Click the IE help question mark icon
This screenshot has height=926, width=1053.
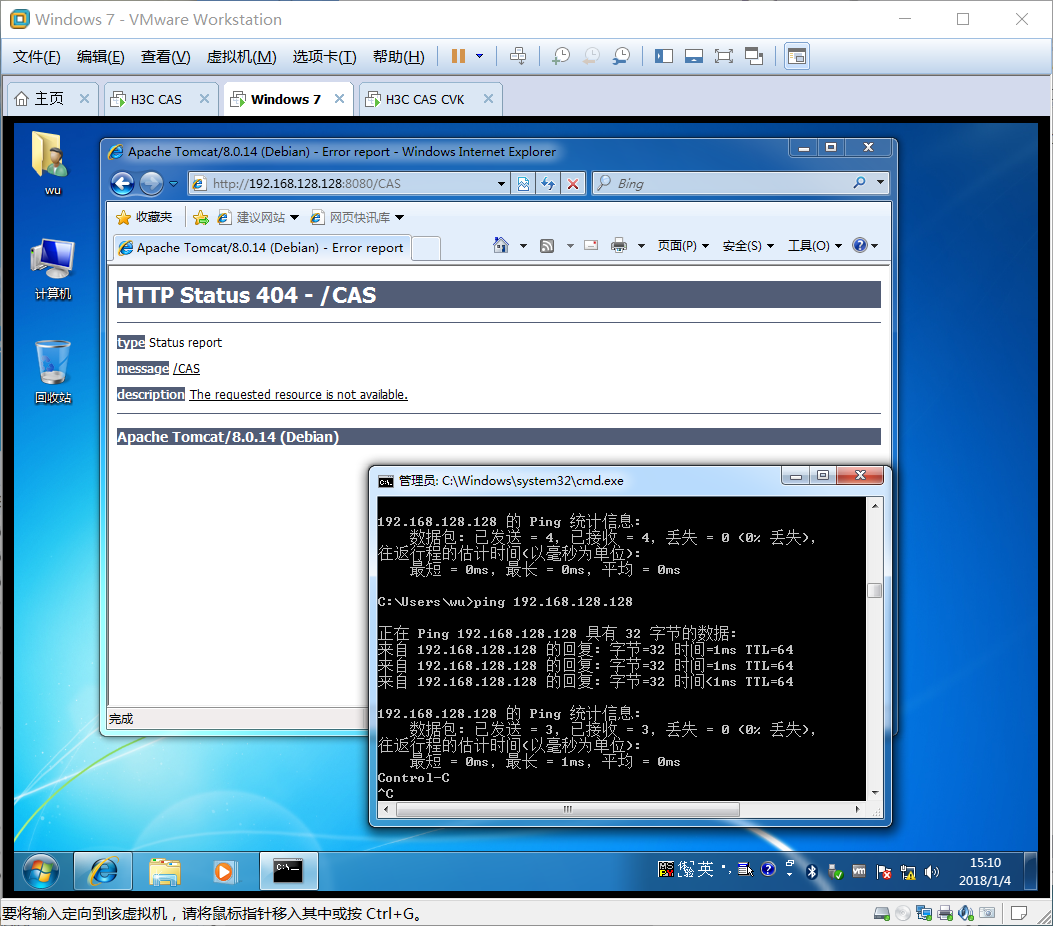pyautogui.click(x=860, y=246)
